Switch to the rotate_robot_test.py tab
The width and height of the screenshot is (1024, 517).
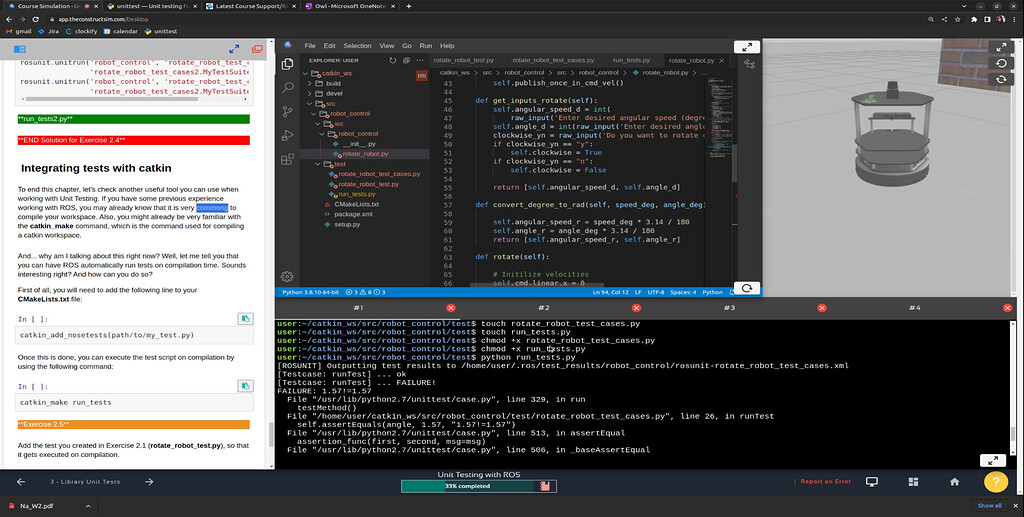pyautogui.click(x=464, y=60)
